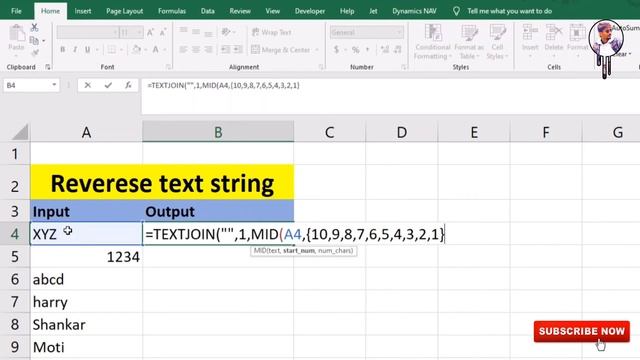Click the Paste icon in Clipboard group
The width and height of the screenshot is (640, 360).
click(x=17, y=33)
